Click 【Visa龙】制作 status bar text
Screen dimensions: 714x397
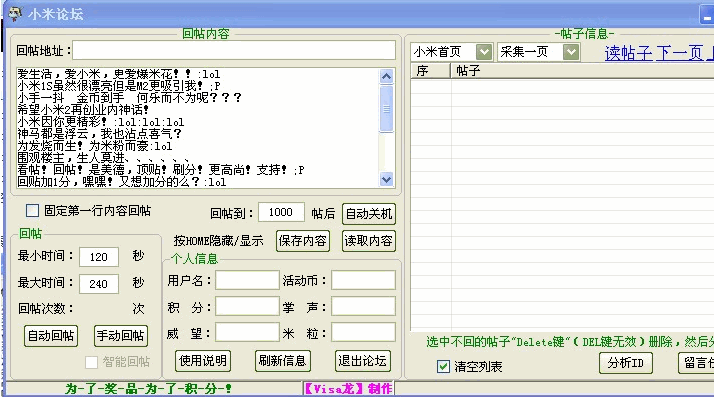[348, 388]
